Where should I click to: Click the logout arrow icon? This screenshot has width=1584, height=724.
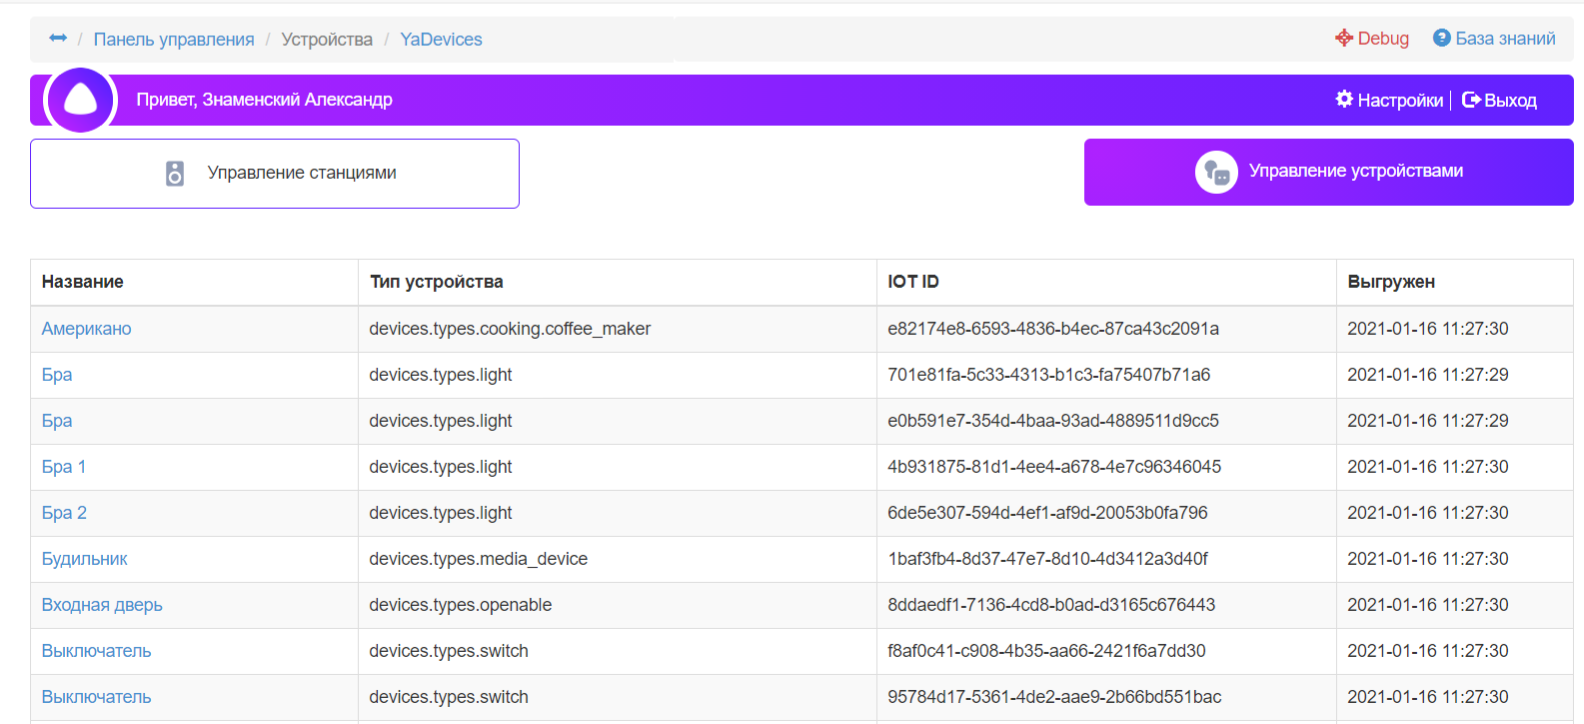pyautogui.click(x=1470, y=99)
